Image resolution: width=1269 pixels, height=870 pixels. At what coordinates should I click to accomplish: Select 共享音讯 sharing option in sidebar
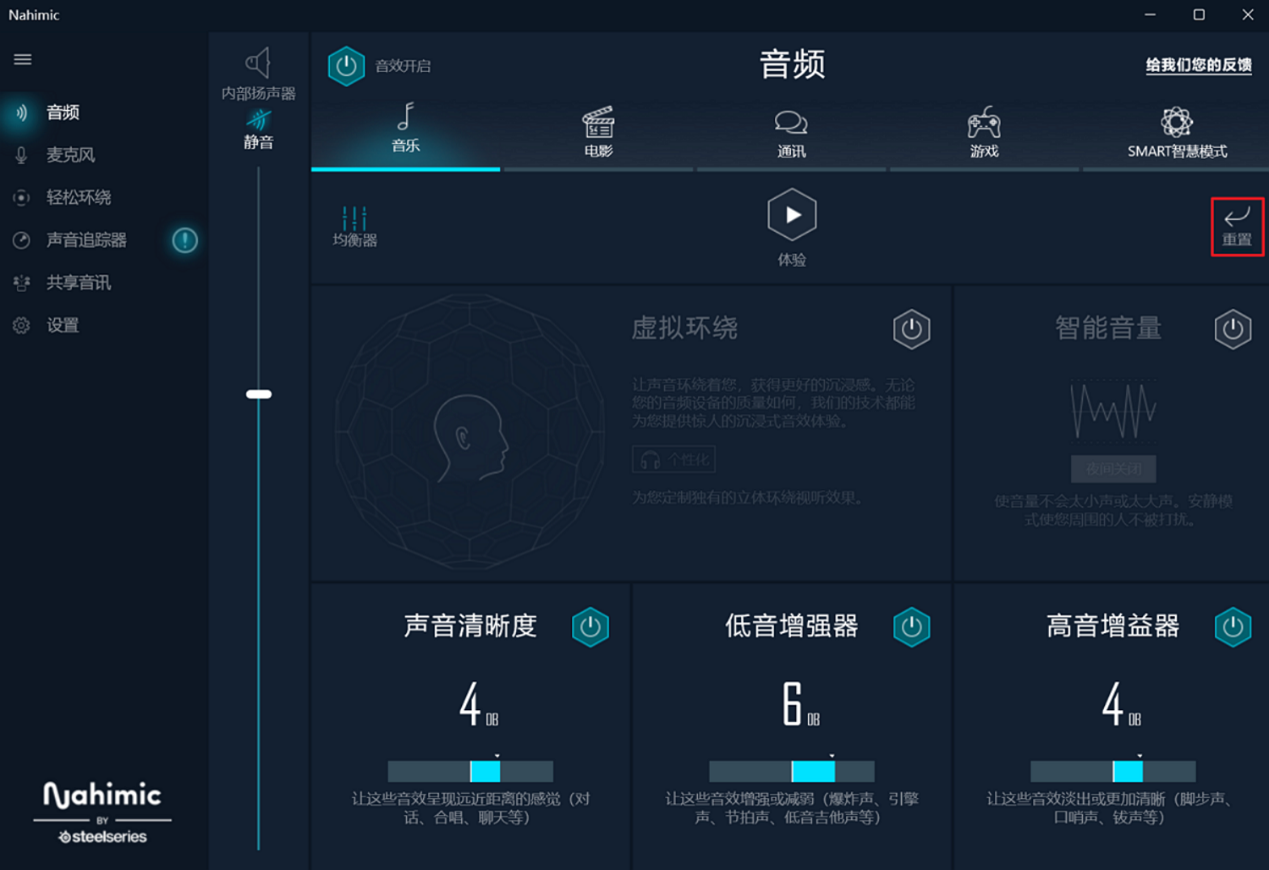78,283
